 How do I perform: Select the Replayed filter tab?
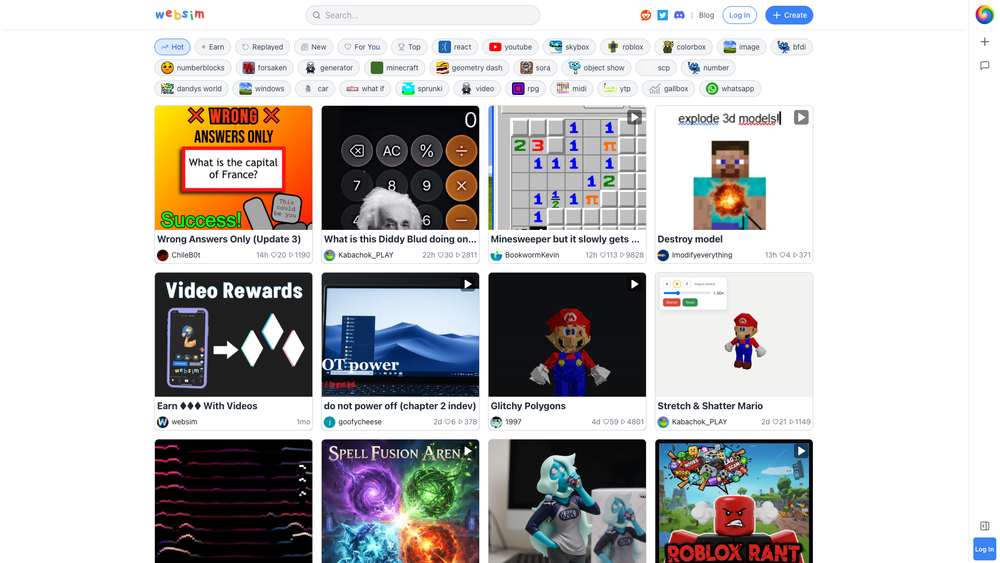(x=262, y=47)
